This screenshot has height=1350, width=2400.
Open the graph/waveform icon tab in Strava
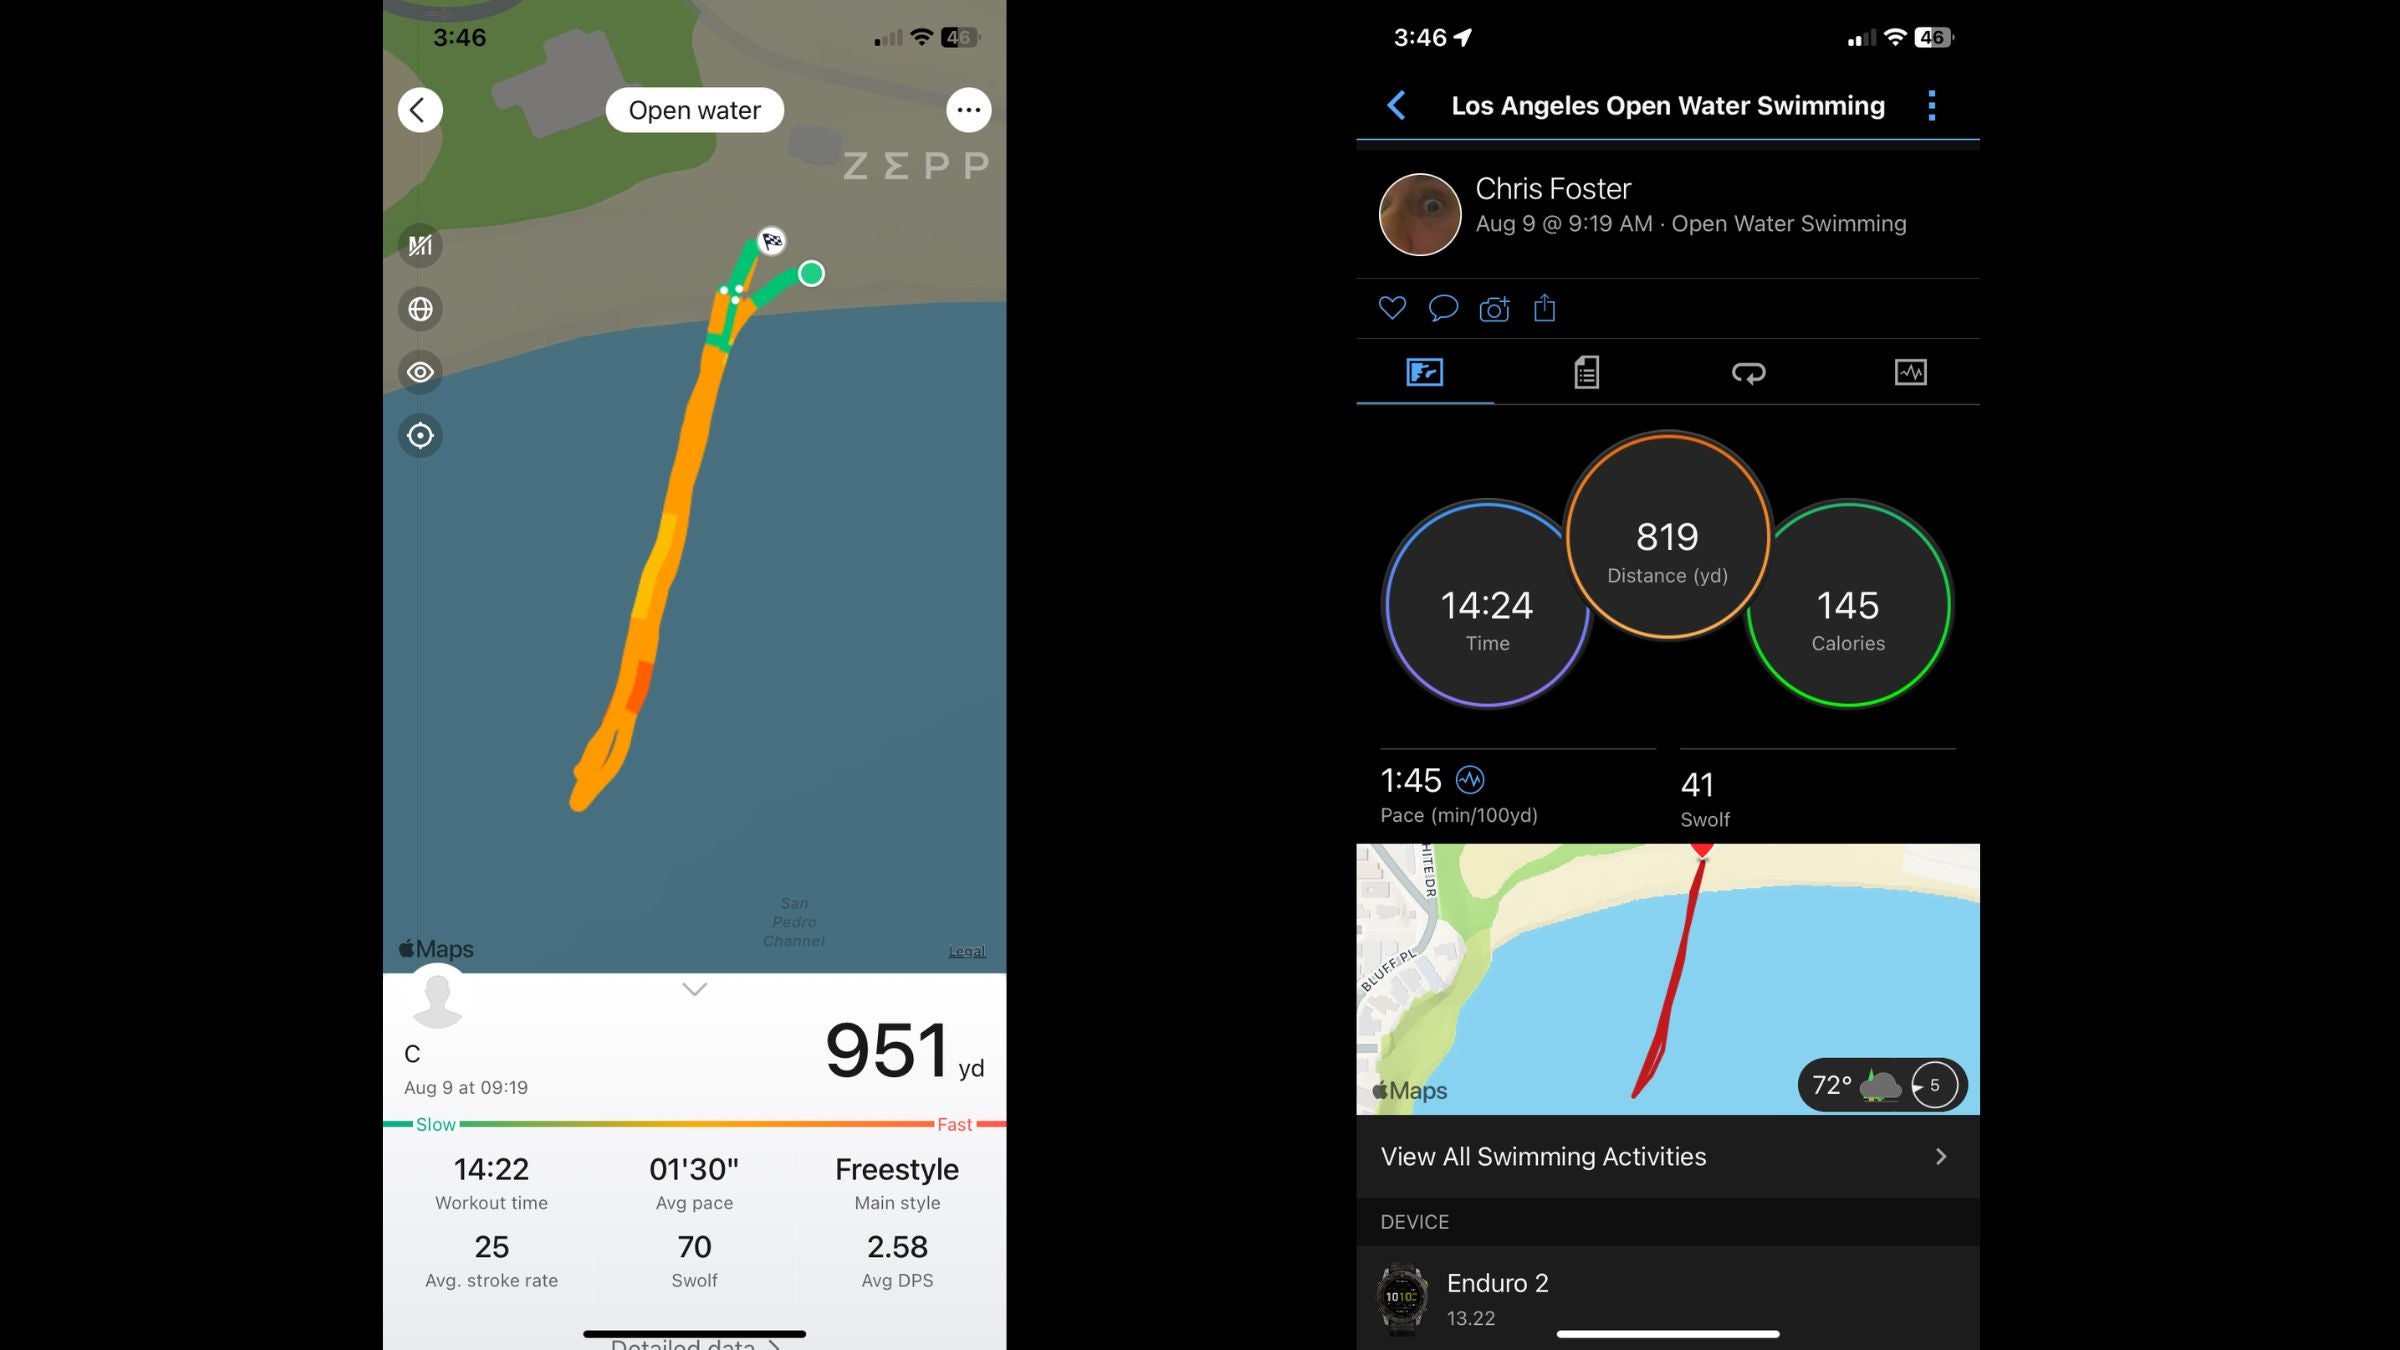pyautogui.click(x=1910, y=371)
